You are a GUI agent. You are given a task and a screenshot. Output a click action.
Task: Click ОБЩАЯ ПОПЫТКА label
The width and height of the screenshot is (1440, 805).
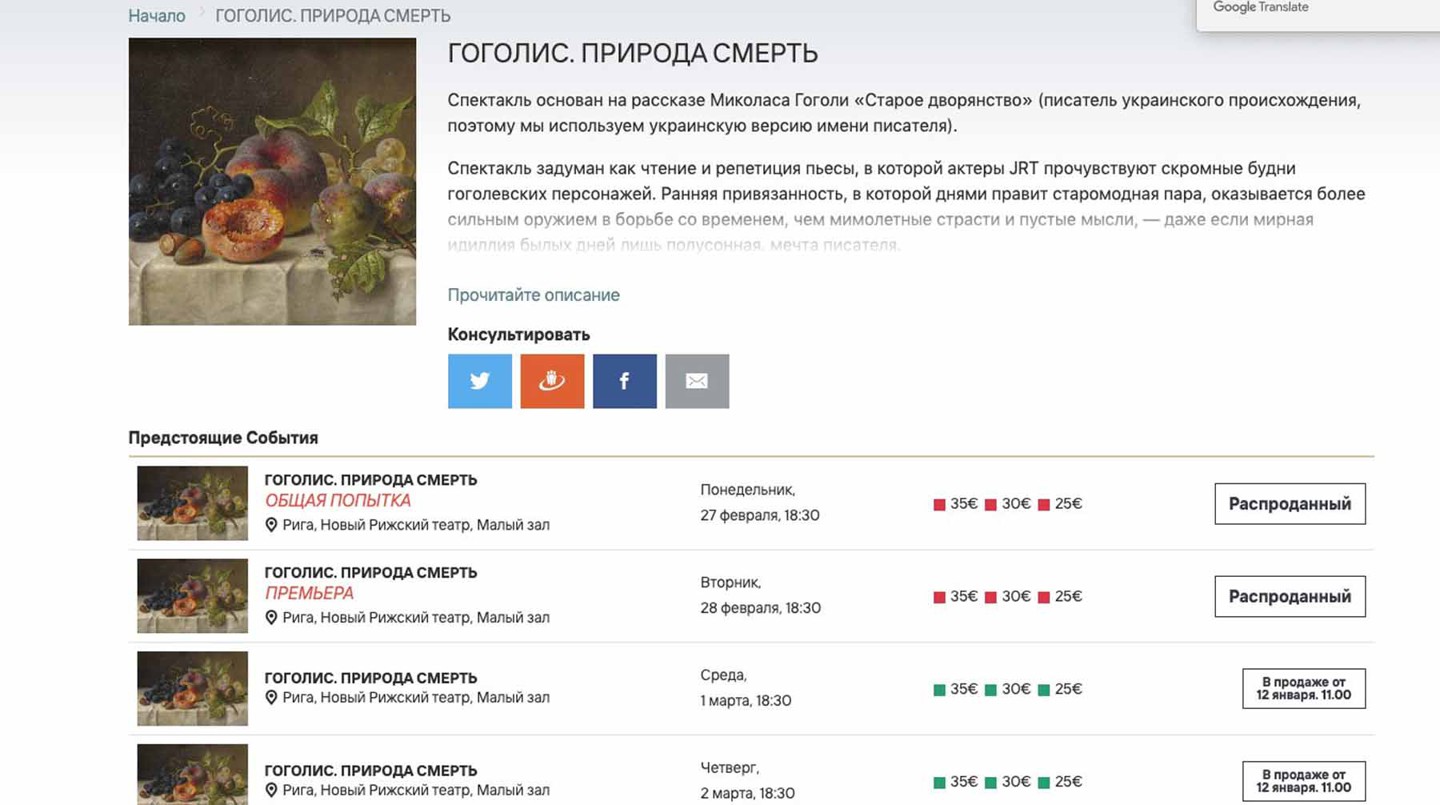click(338, 501)
